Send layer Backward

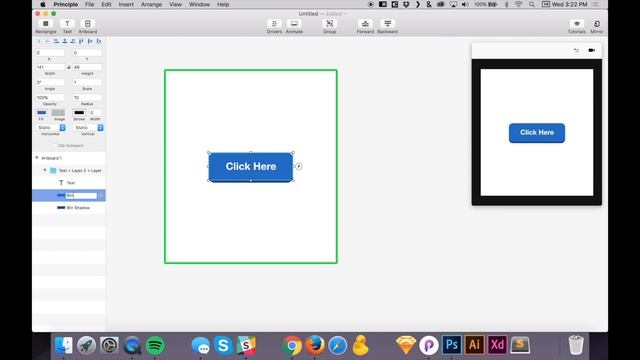[387, 26]
